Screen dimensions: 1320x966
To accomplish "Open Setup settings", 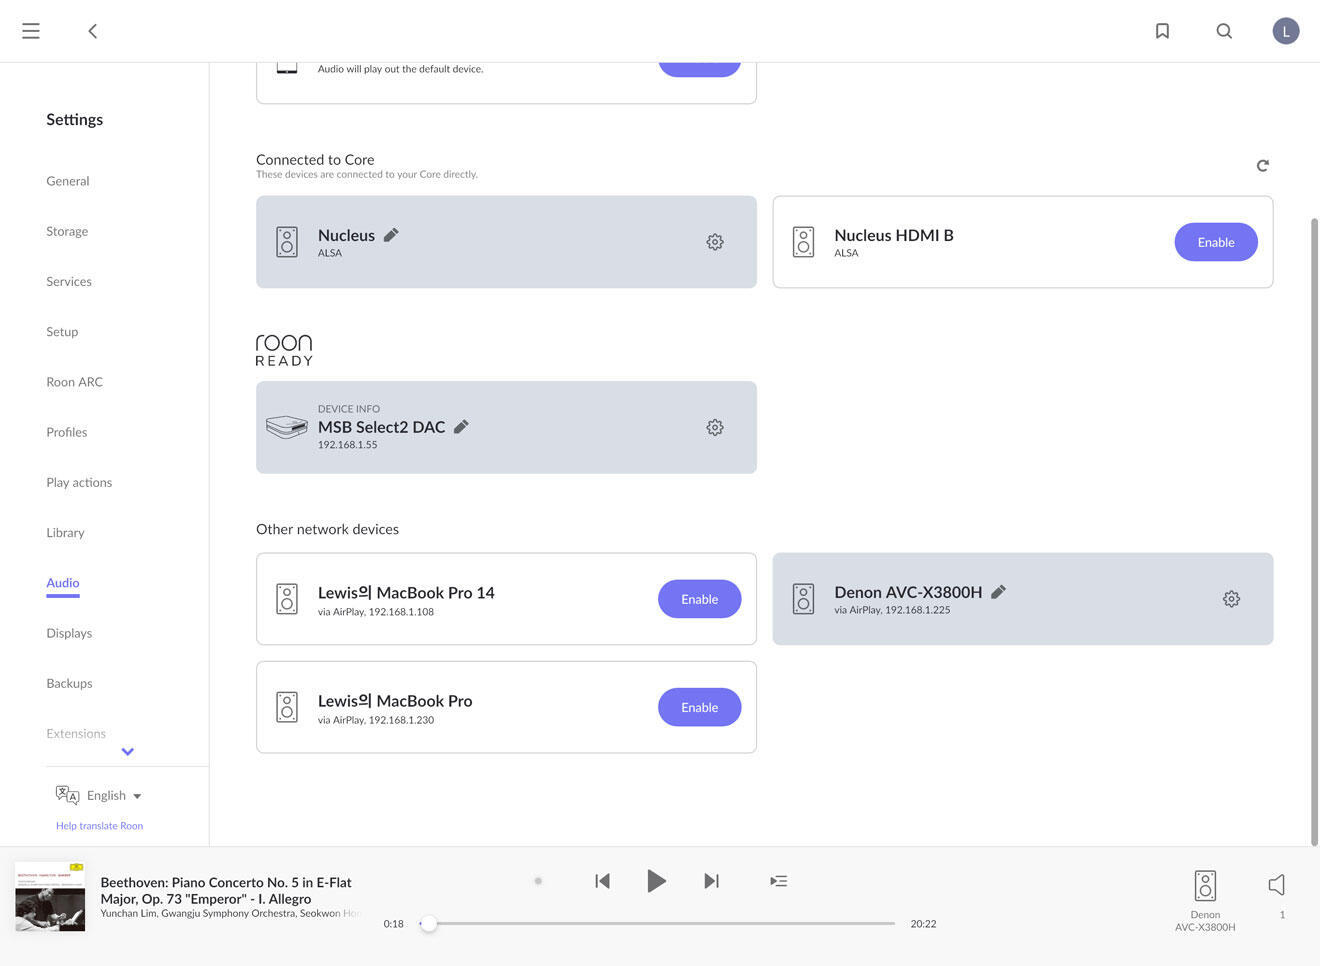I will coord(62,331).
